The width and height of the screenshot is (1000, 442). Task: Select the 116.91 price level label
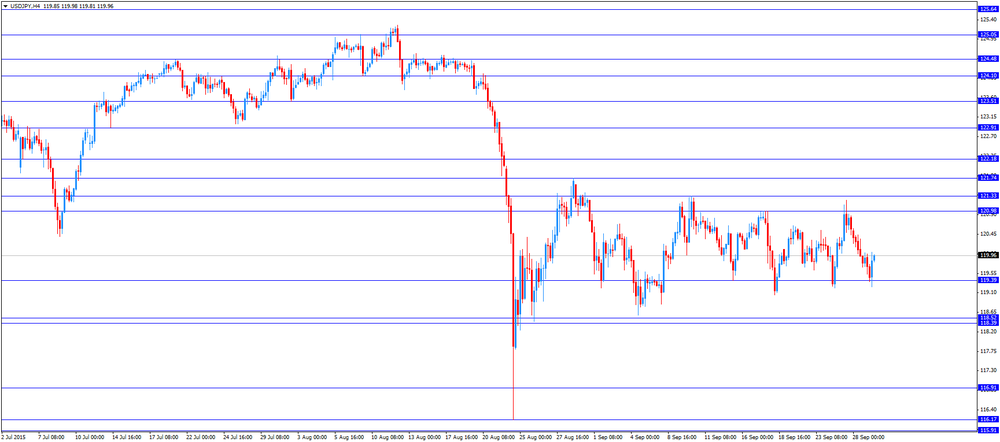(x=988, y=387)
